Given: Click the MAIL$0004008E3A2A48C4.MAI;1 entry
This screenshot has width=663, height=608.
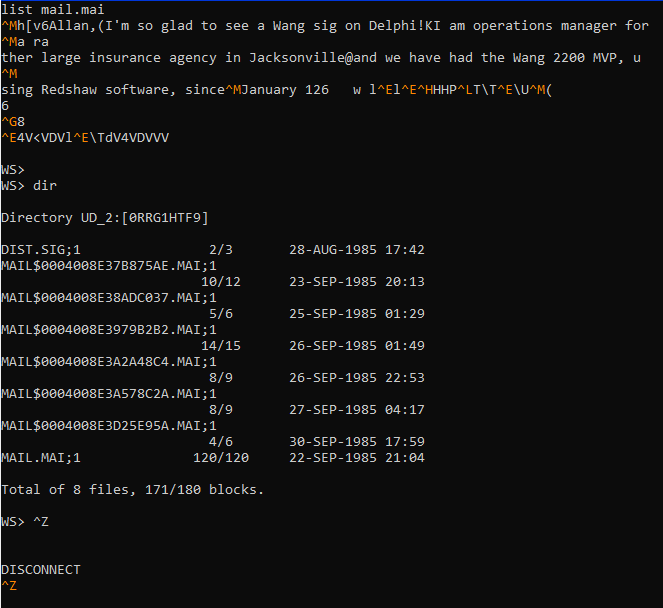Looking at the screenshot, I should coord(109,362).
